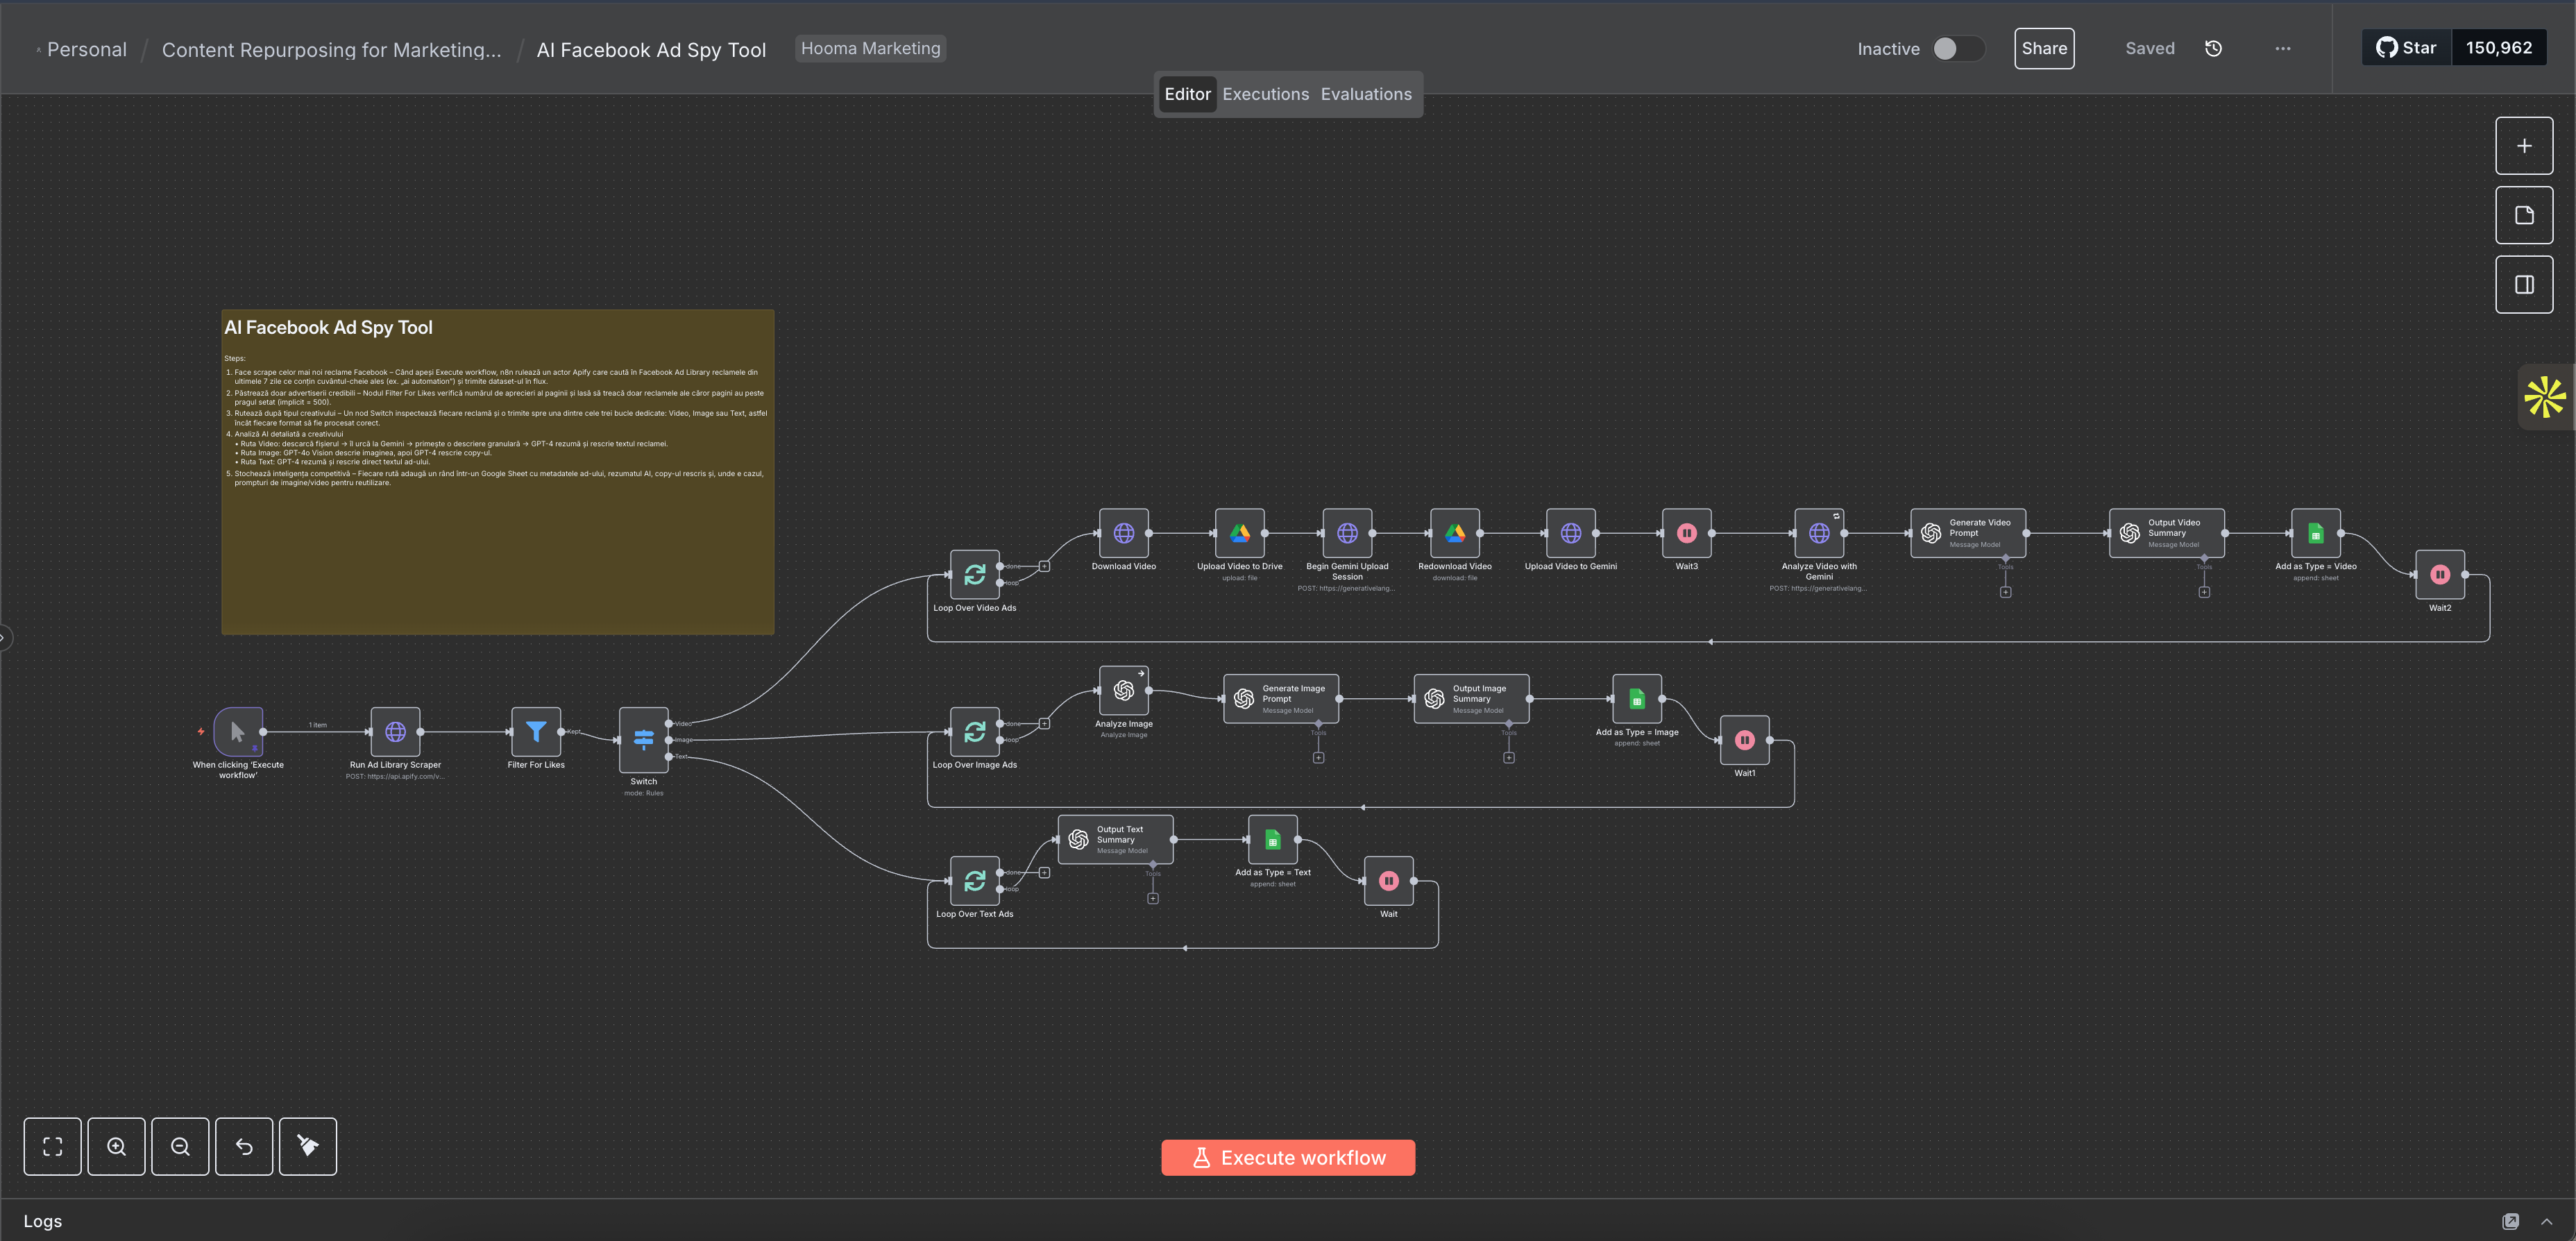The width and height of the screenshot is (2576, 1241).
Task: Open the workflow history clock icon
Action: 2213,49
